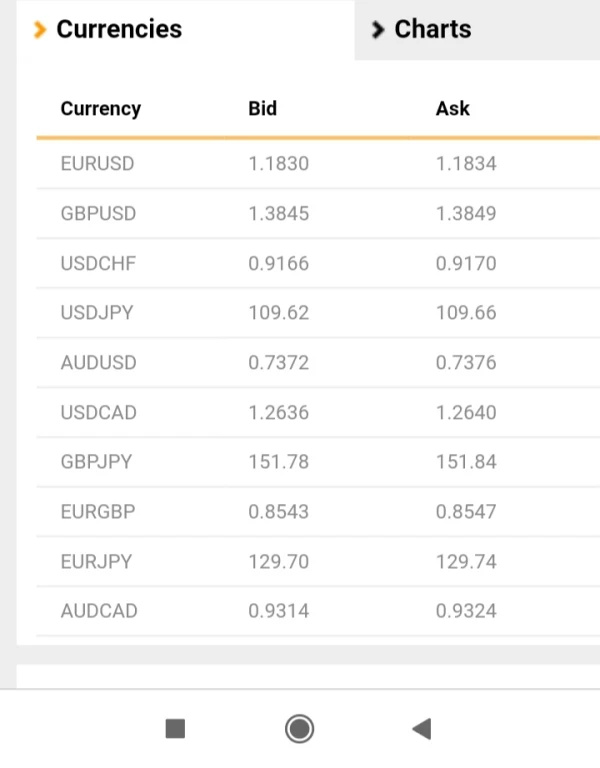Click the black chevron beside Charts
The height and width of the screenshot is (768, 600).
point(377,30)
